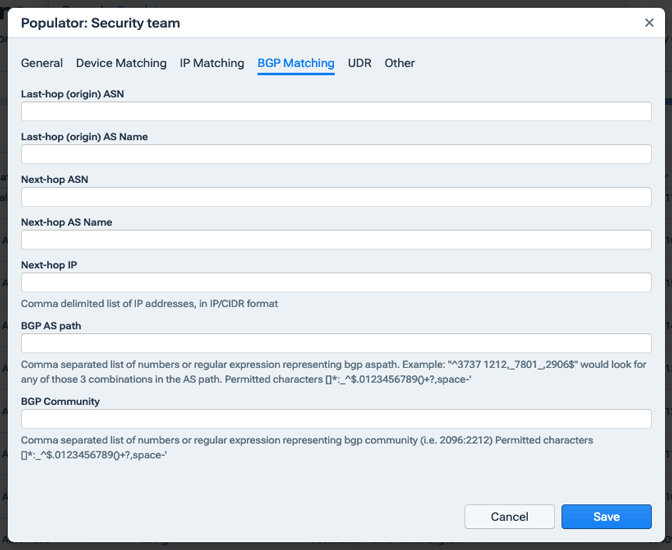Select the BGP Matching tab
Screen dimensions: 672x550
coord(296,63)
